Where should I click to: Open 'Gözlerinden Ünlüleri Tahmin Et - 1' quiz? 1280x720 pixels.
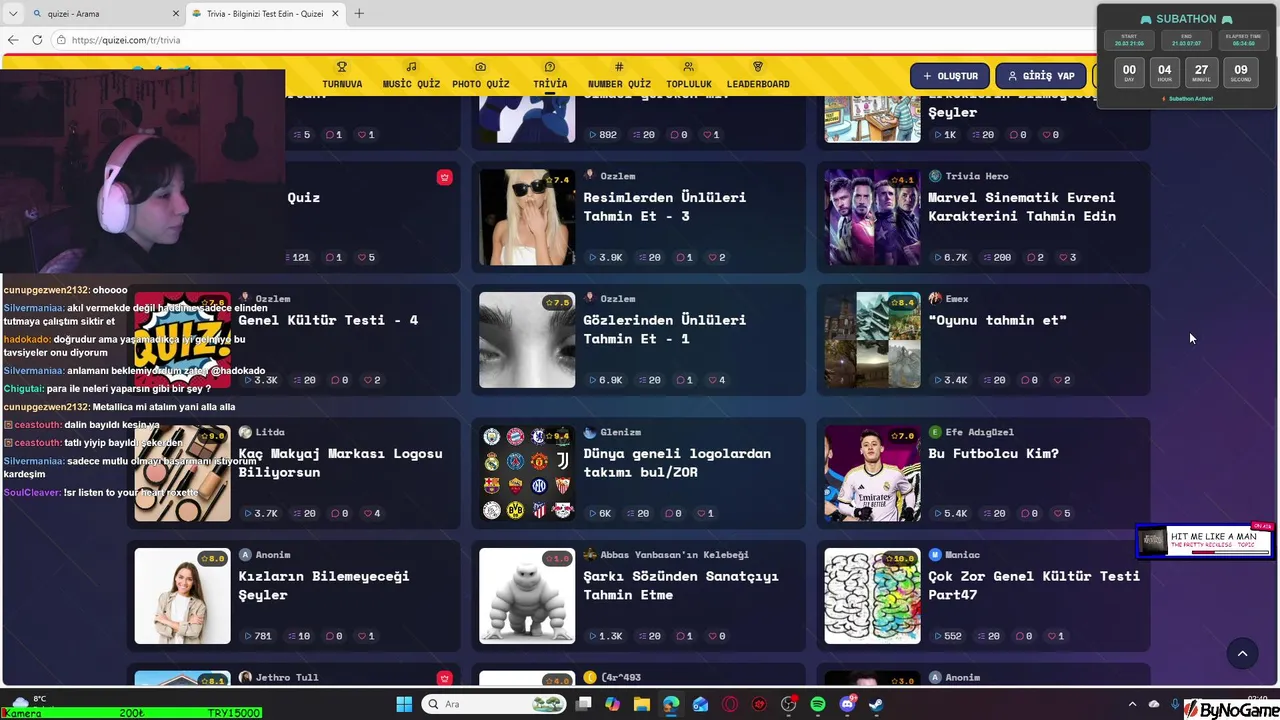tap(664, 329)
